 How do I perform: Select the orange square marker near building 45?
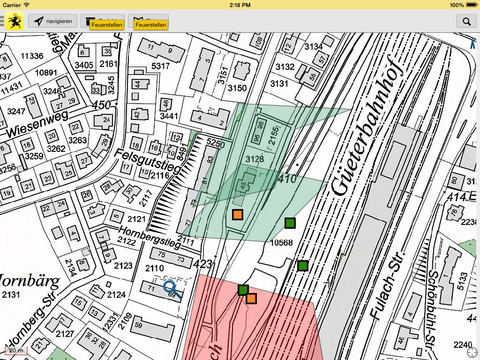238,214
